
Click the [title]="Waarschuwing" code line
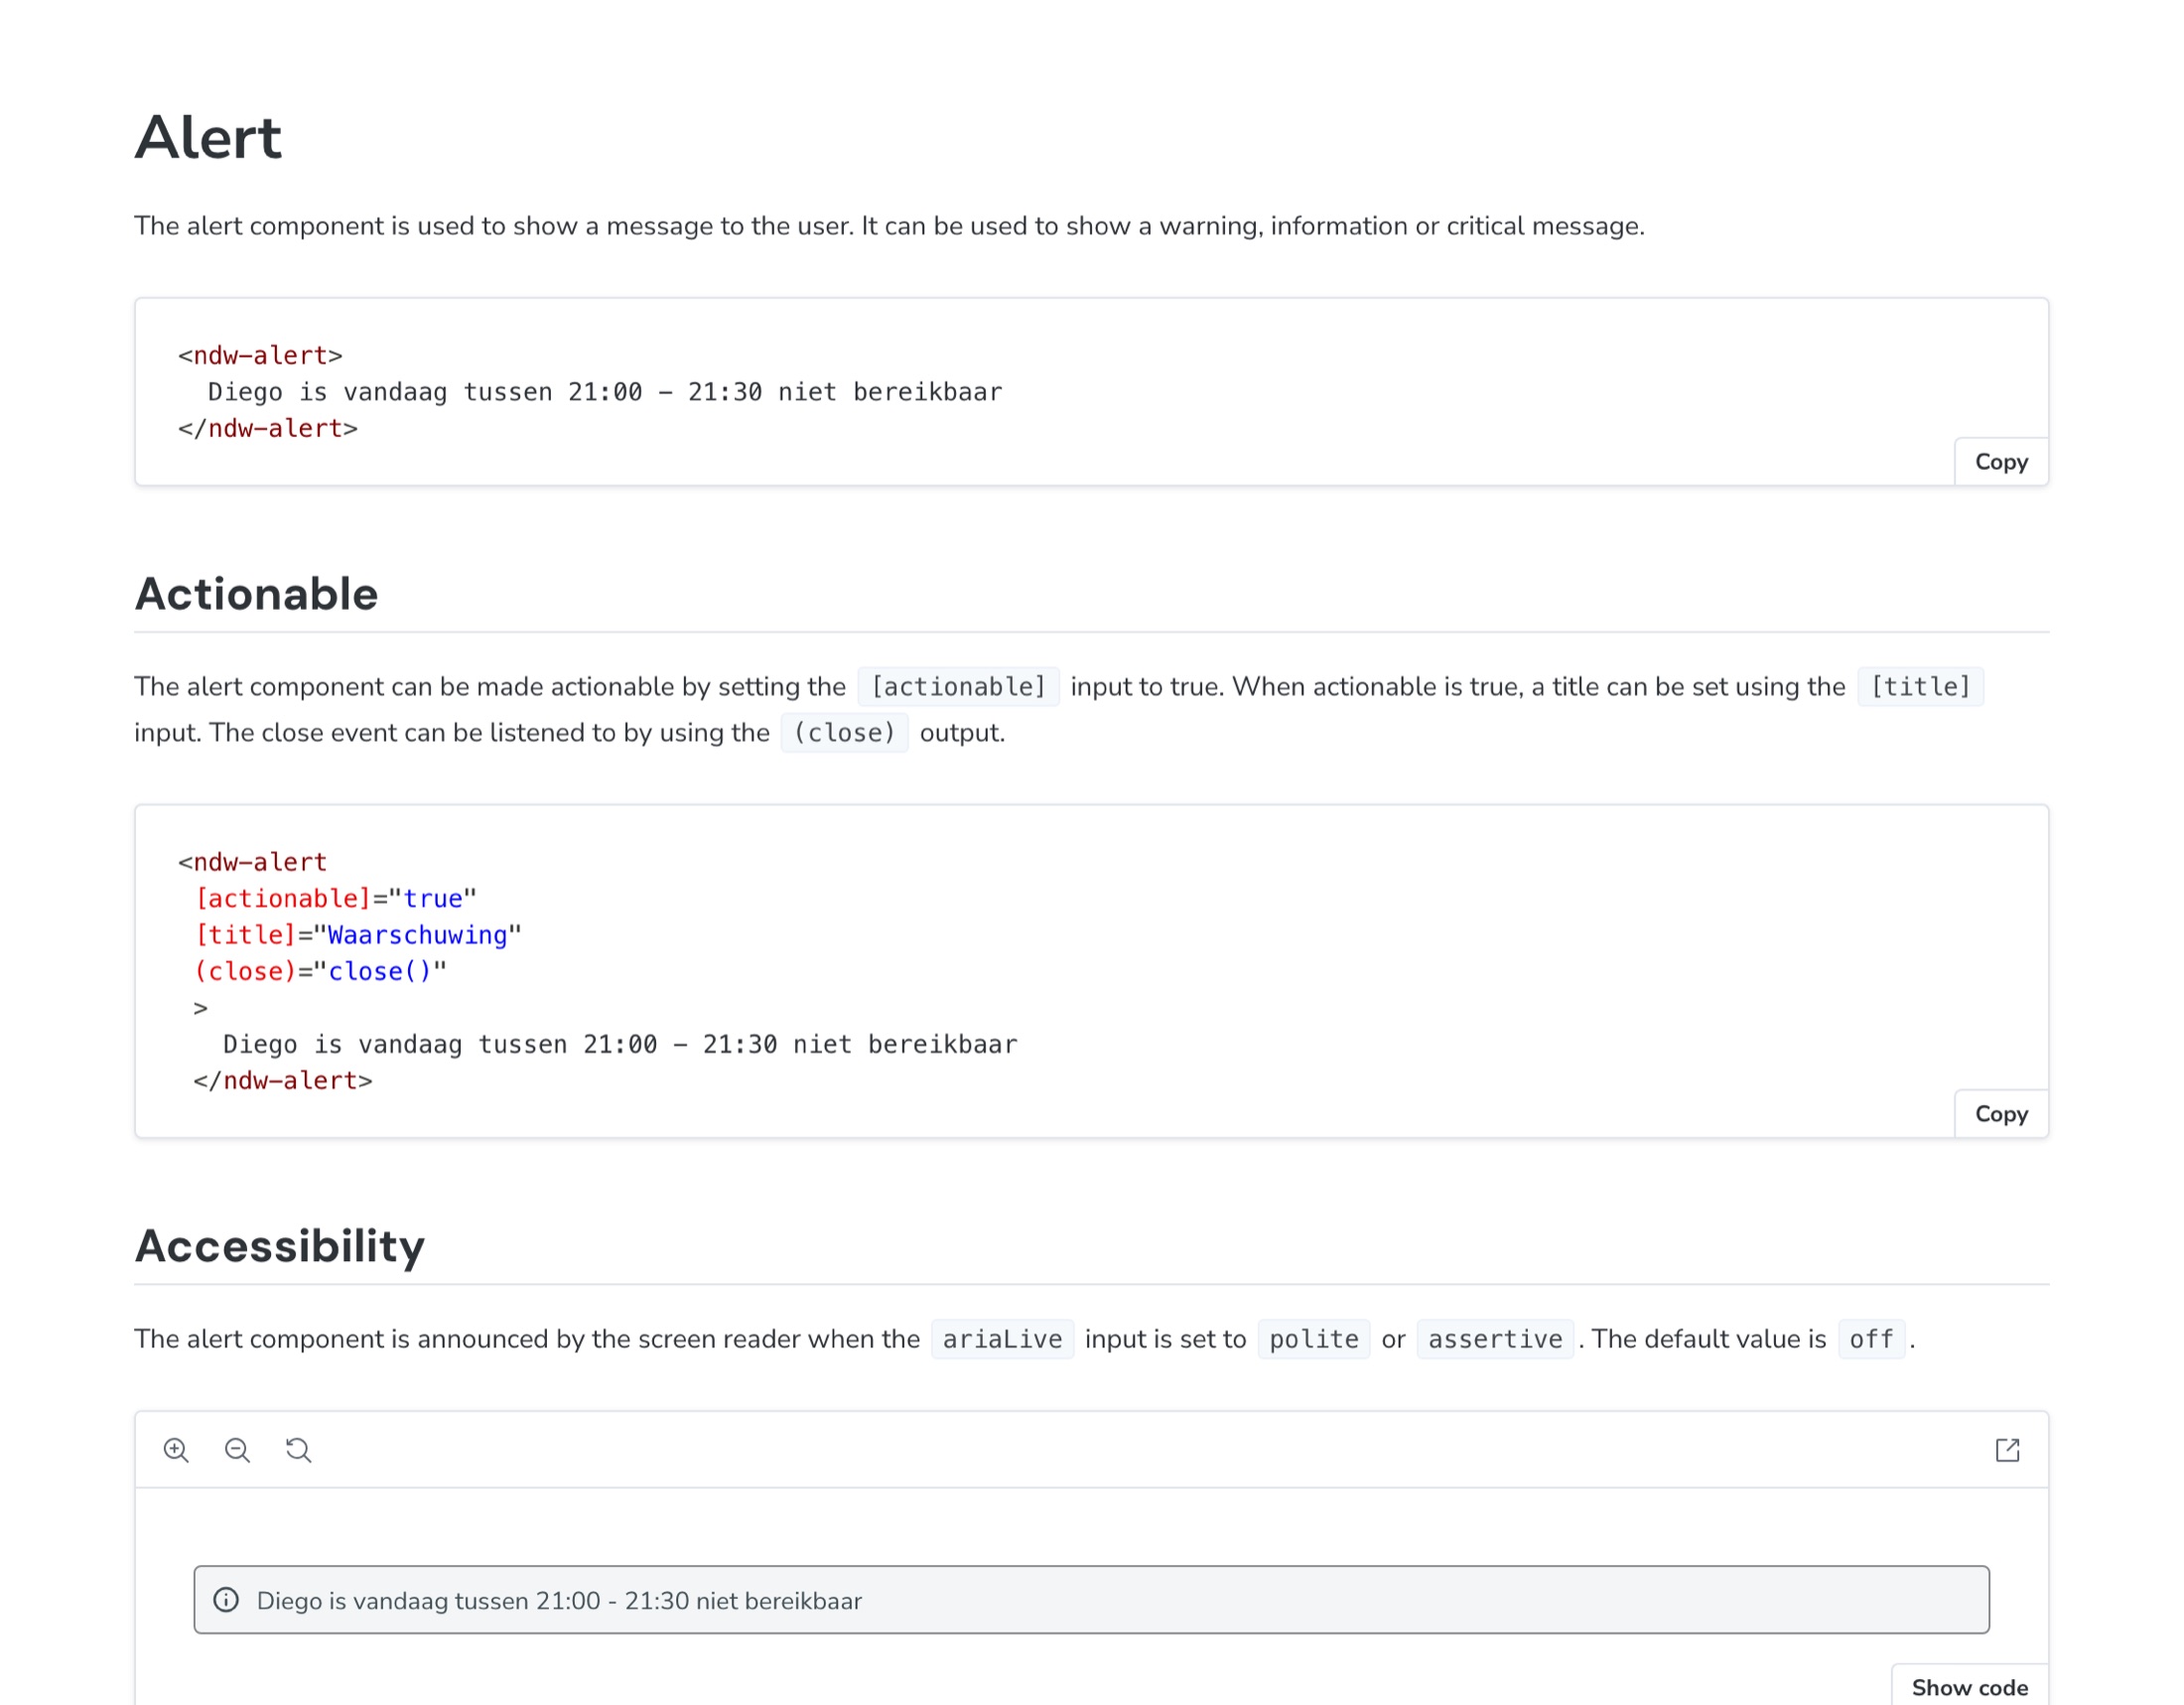tap(358, 935)
